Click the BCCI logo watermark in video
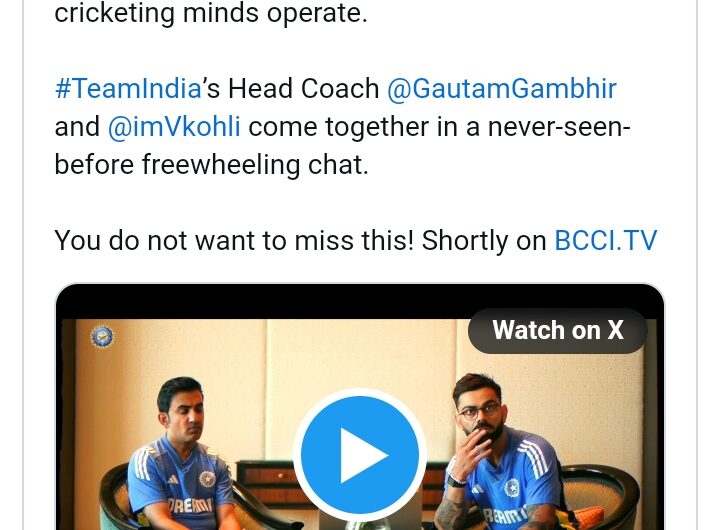 coord(101,337)
